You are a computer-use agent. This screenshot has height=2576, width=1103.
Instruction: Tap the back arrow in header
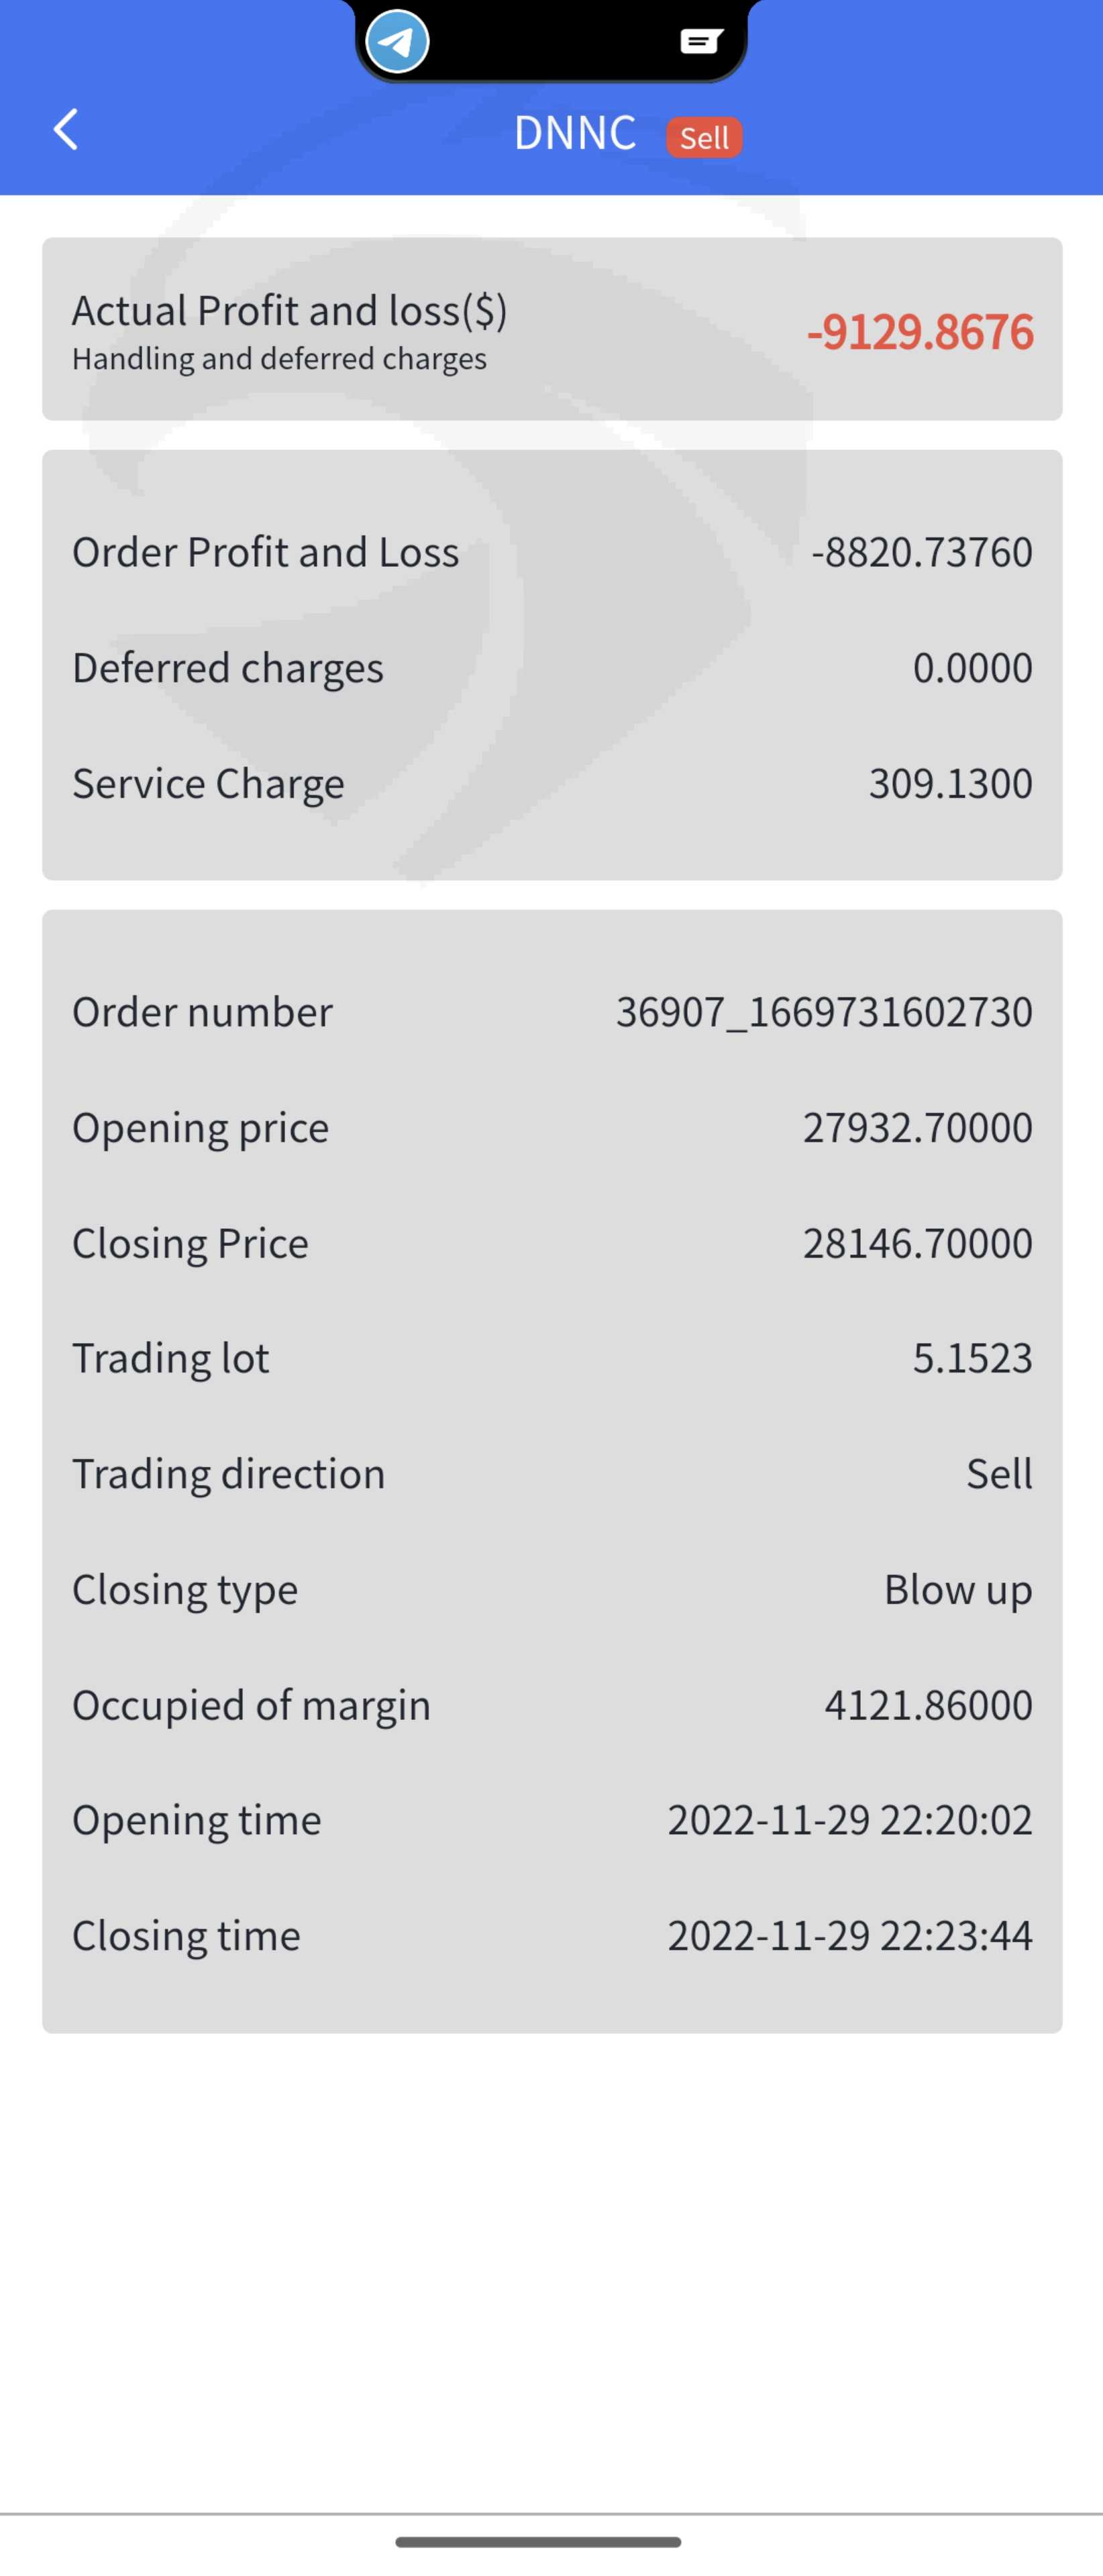(66, 130)
